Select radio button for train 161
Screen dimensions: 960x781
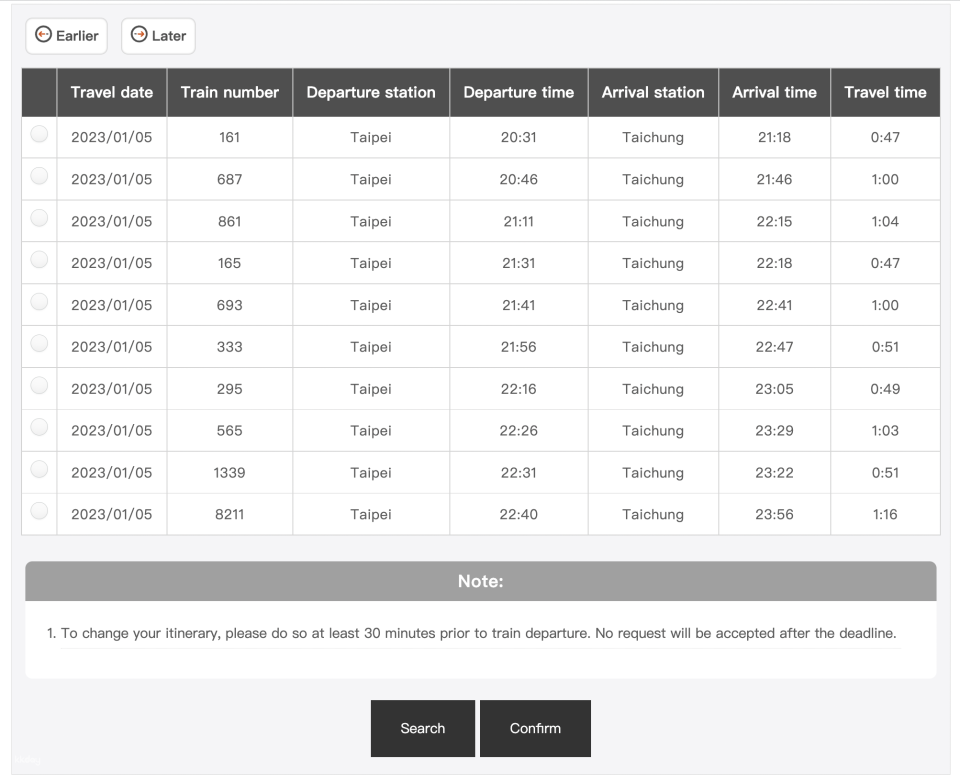39,134
